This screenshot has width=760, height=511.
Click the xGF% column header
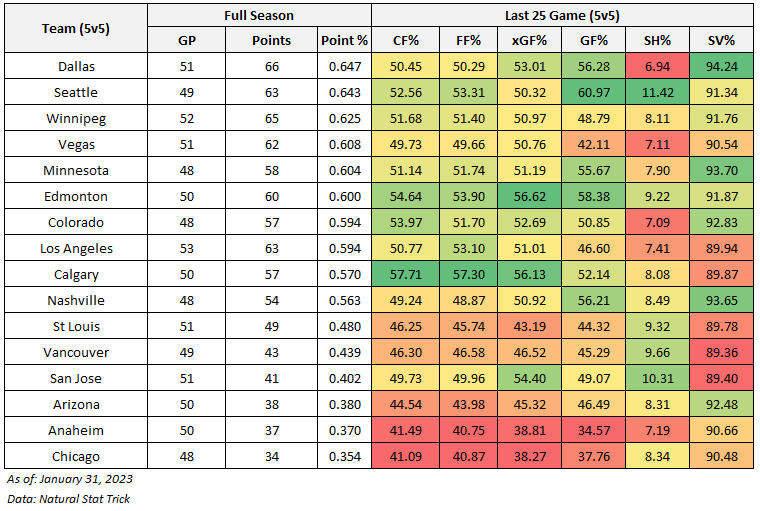529,40
